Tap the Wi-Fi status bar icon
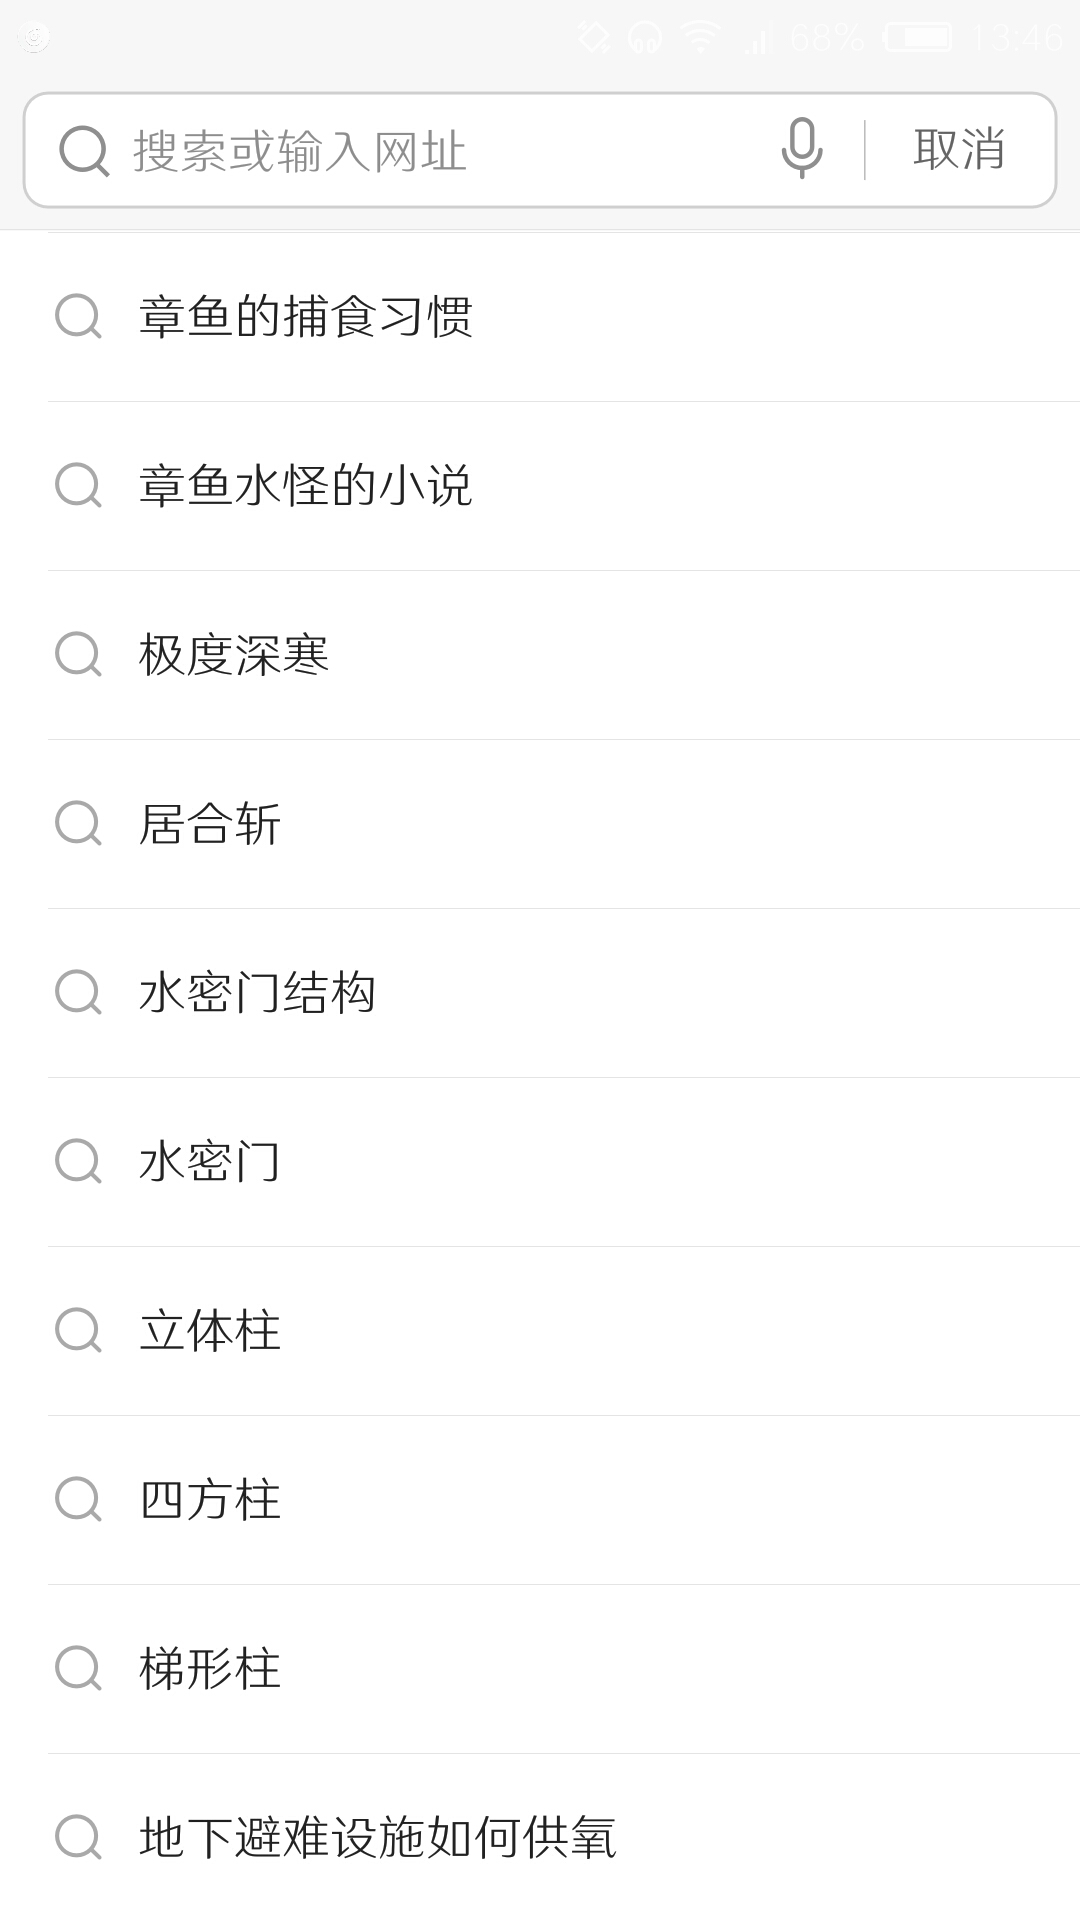1080x1920 pixels. (700, 38)
